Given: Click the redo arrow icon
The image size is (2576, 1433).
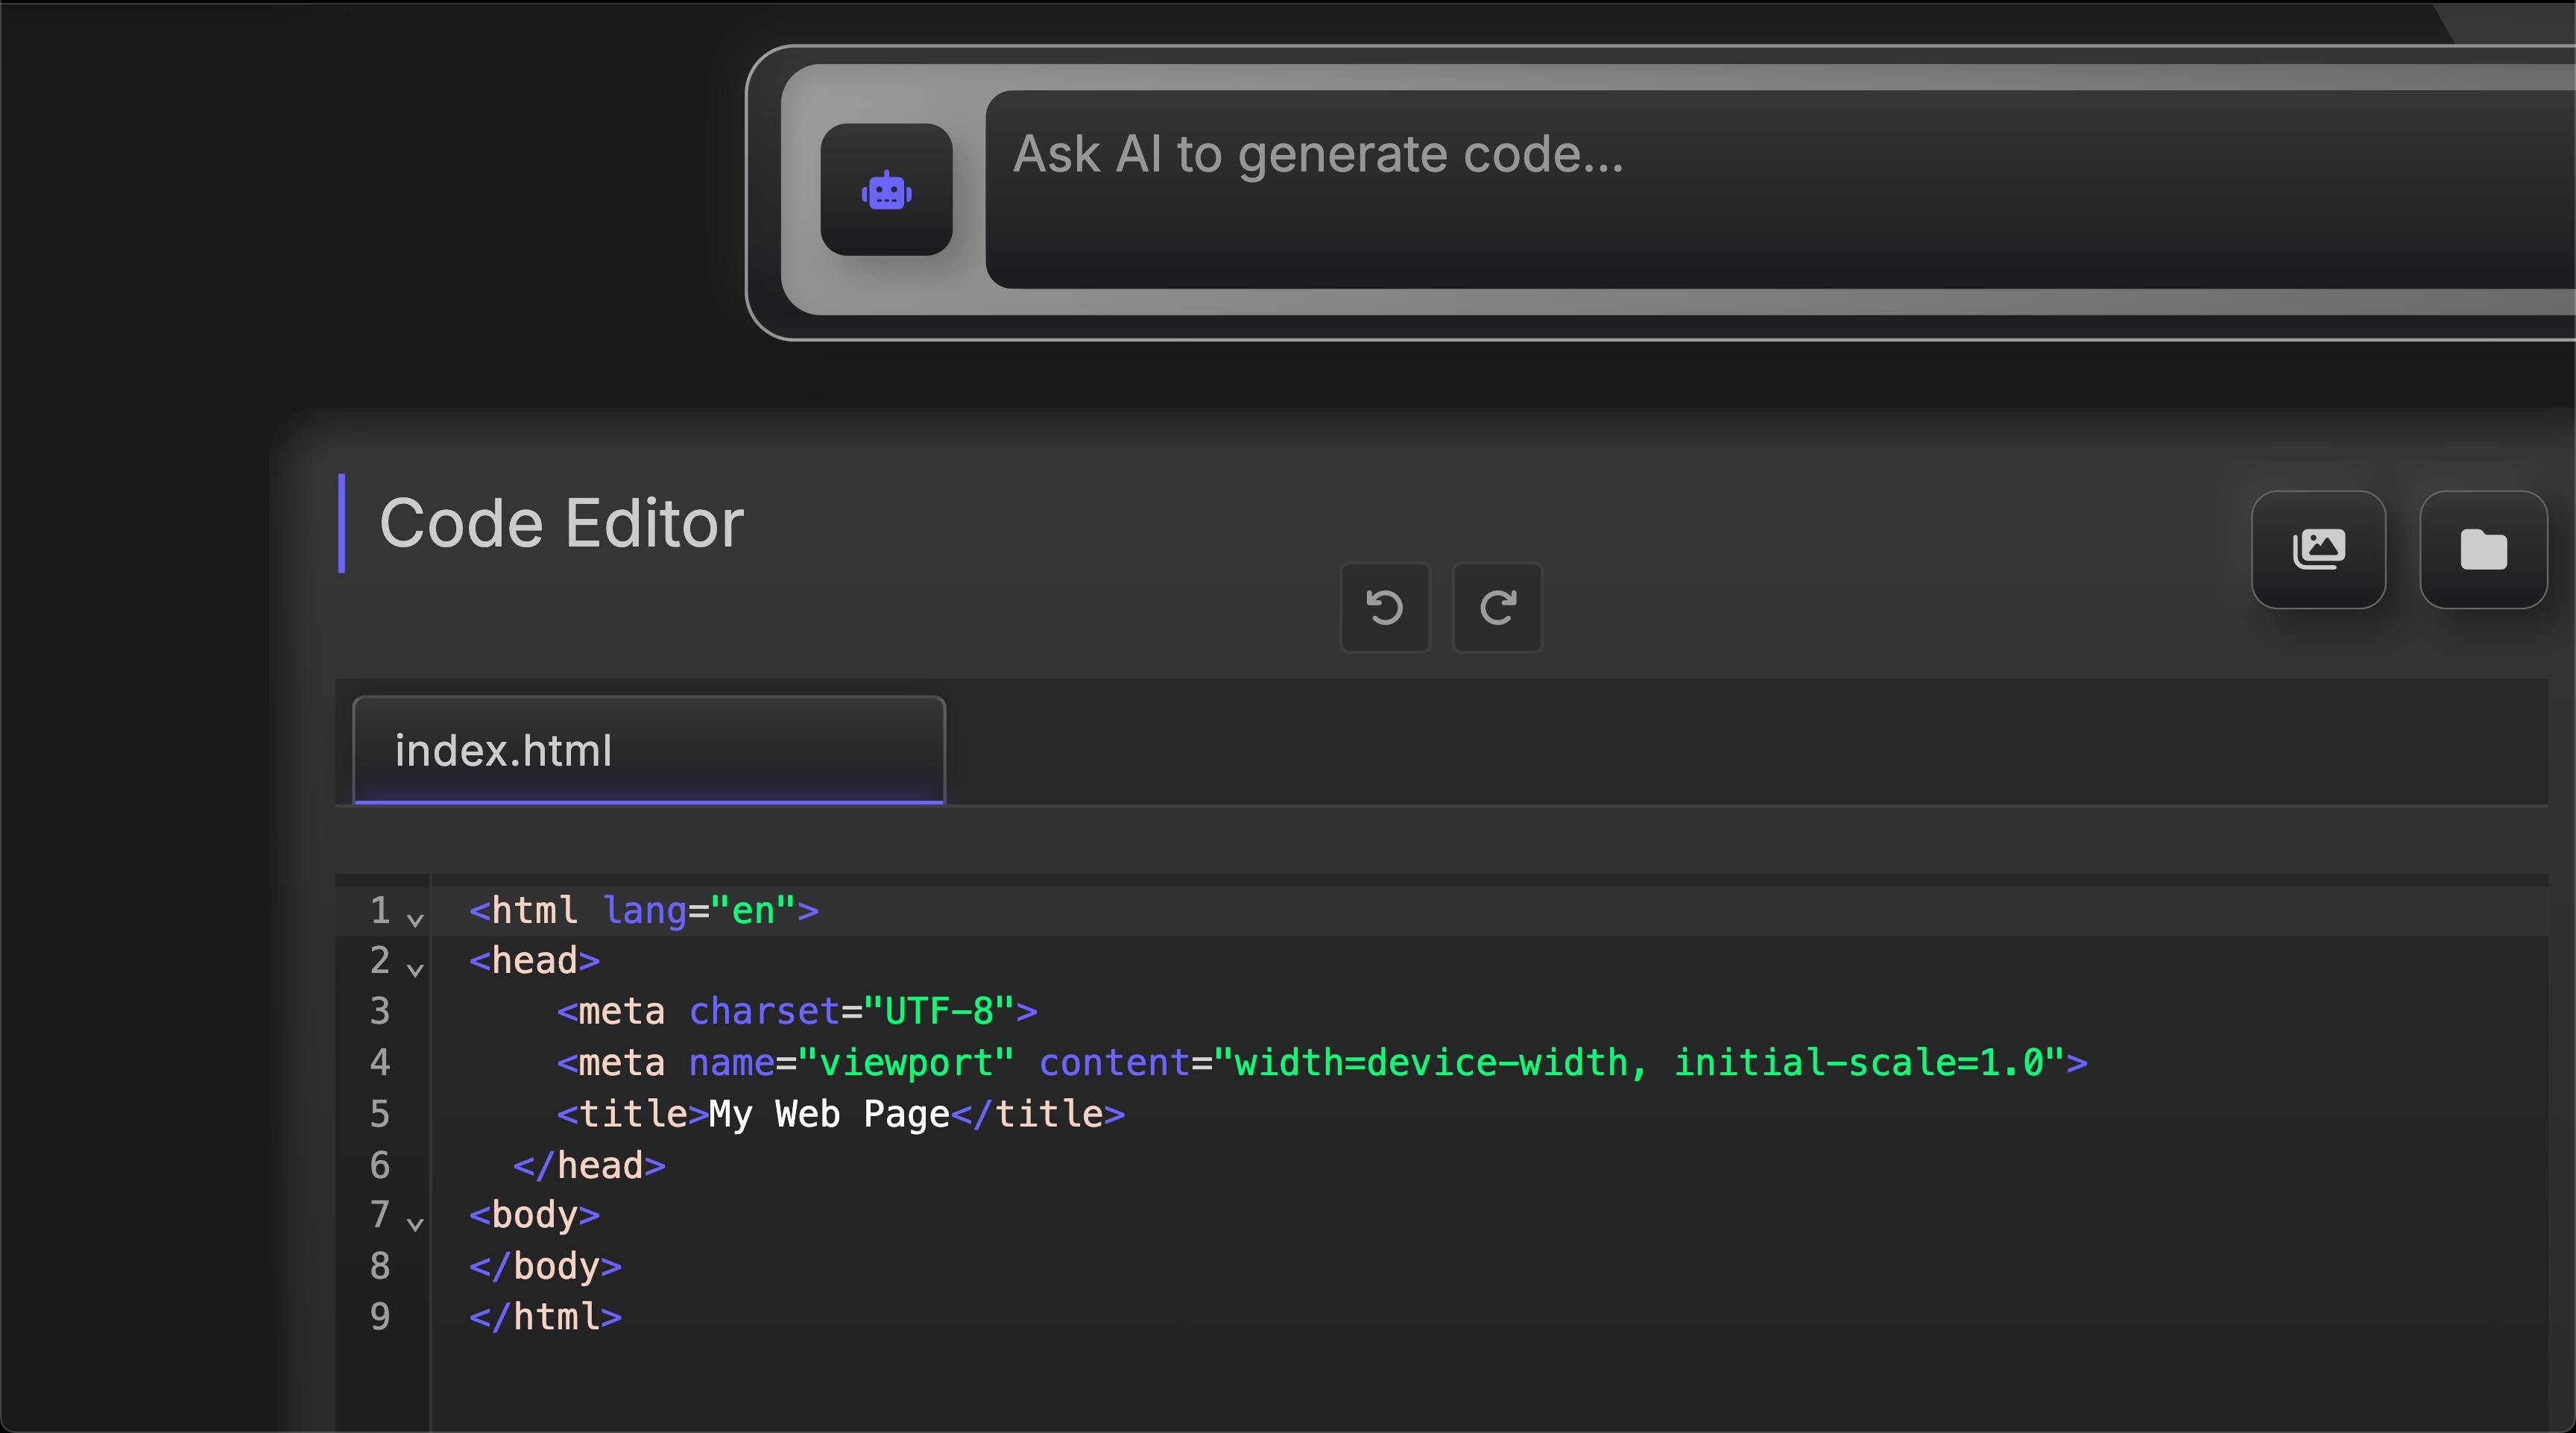Looking at the screenshot, I should pos(1497,607).
